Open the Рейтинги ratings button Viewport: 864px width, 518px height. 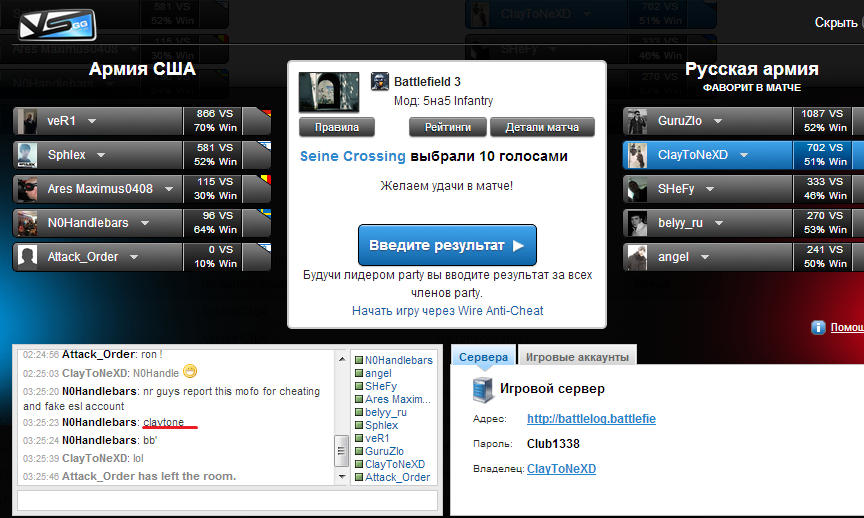(447, 127)
